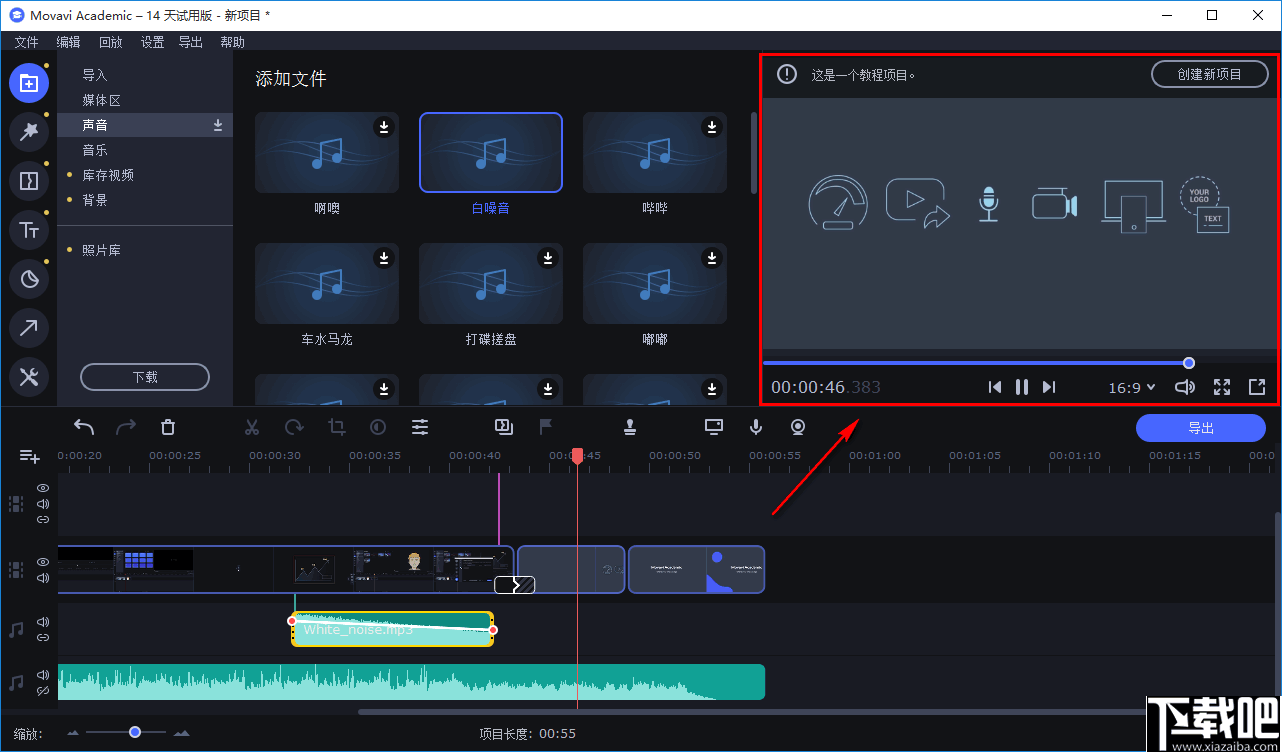The image size is (1282, 752).
Task: Pause playback in the preview player
Action: [x=1021, y=387]
